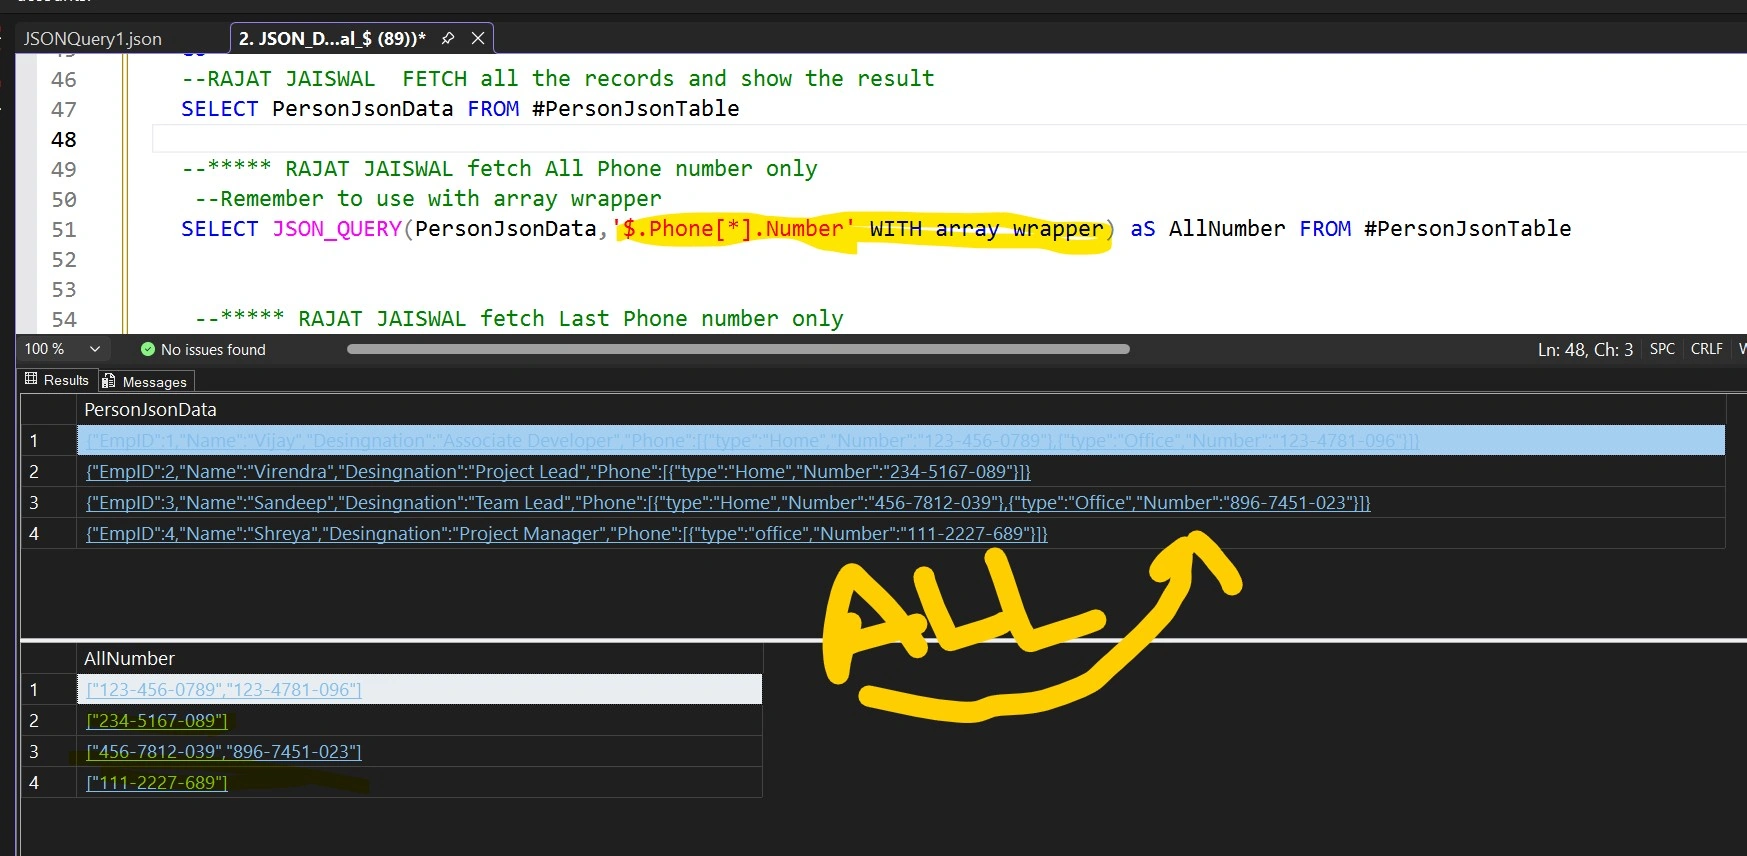Switch to the JSONQuery1.json tab

(x=92, y=39)
